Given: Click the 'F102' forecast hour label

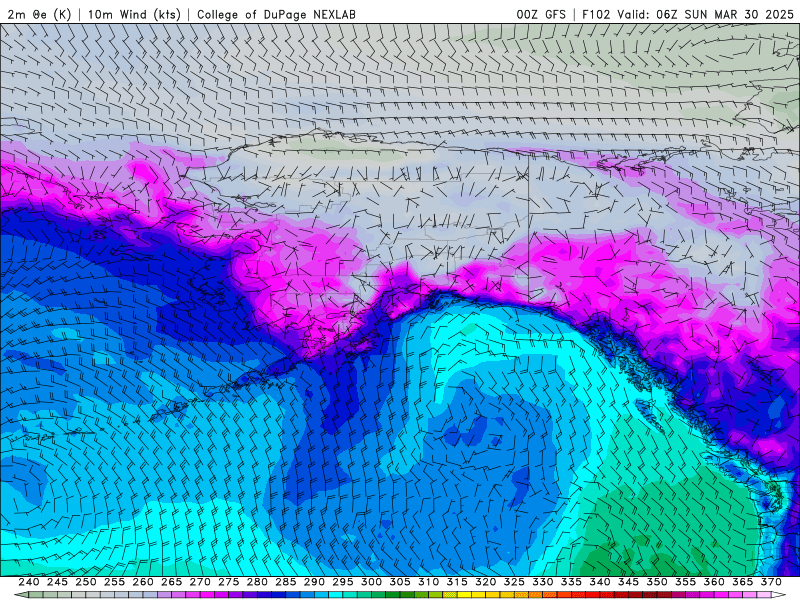Looking at the screenshot, I should pyautogui.click(x=596, y=15).
